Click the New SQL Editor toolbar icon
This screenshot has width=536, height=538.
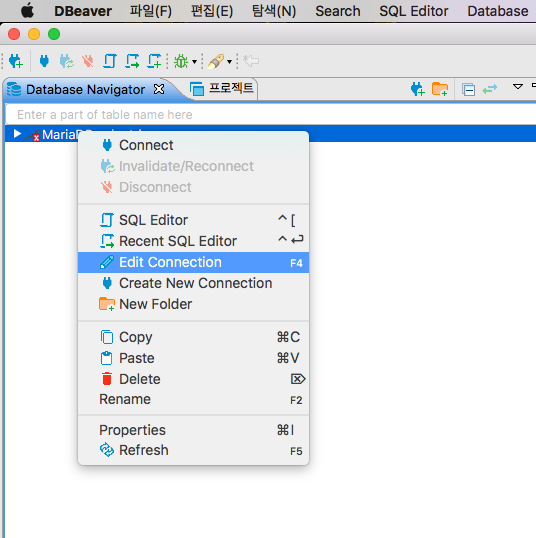tap(154, 61)
